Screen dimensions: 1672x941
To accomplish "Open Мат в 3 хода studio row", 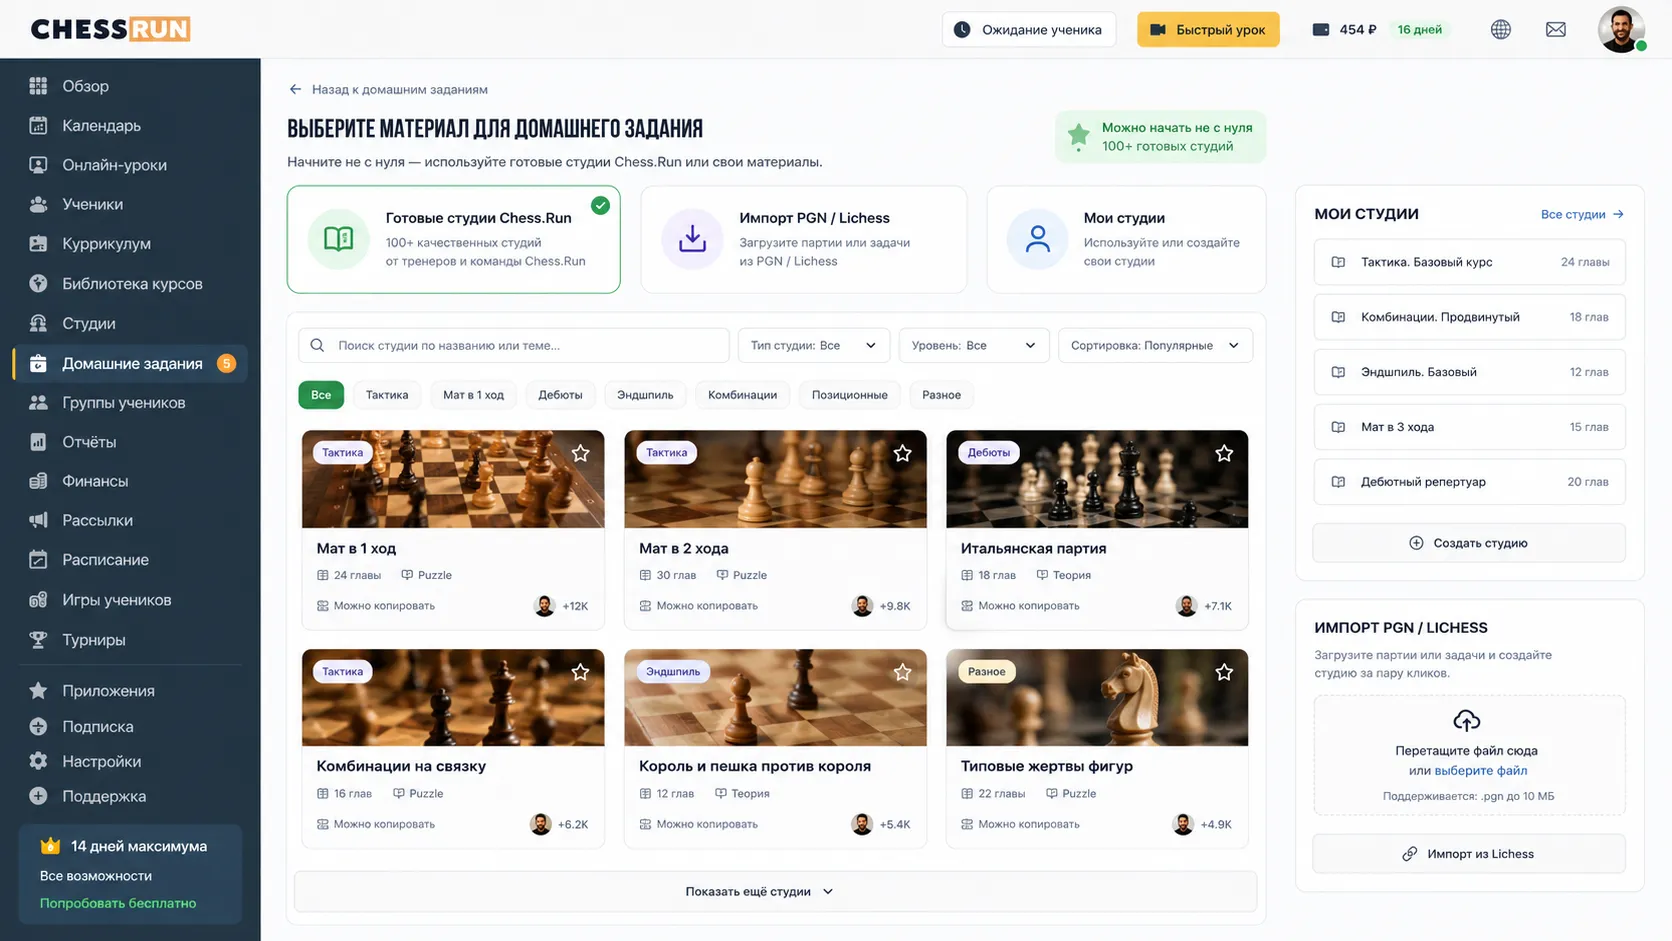I will [1469, 427].
